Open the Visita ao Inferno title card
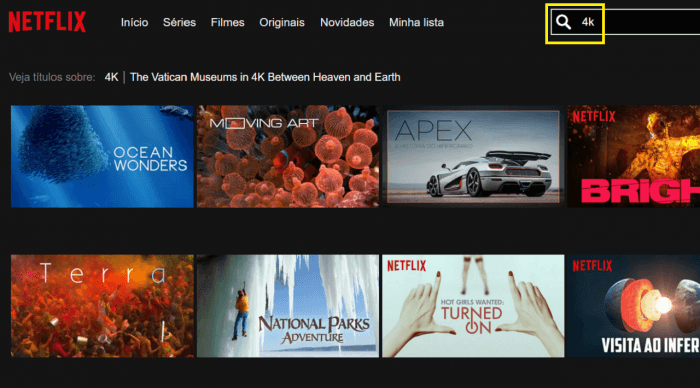Screen dimensions: 700x388 click(x=633, y=306)
